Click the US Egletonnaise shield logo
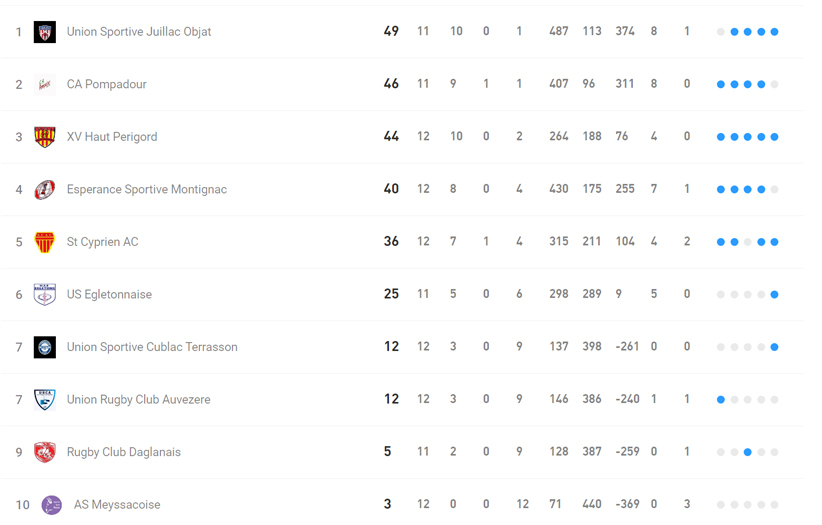The image size is (822, 525). pos(44,294)
